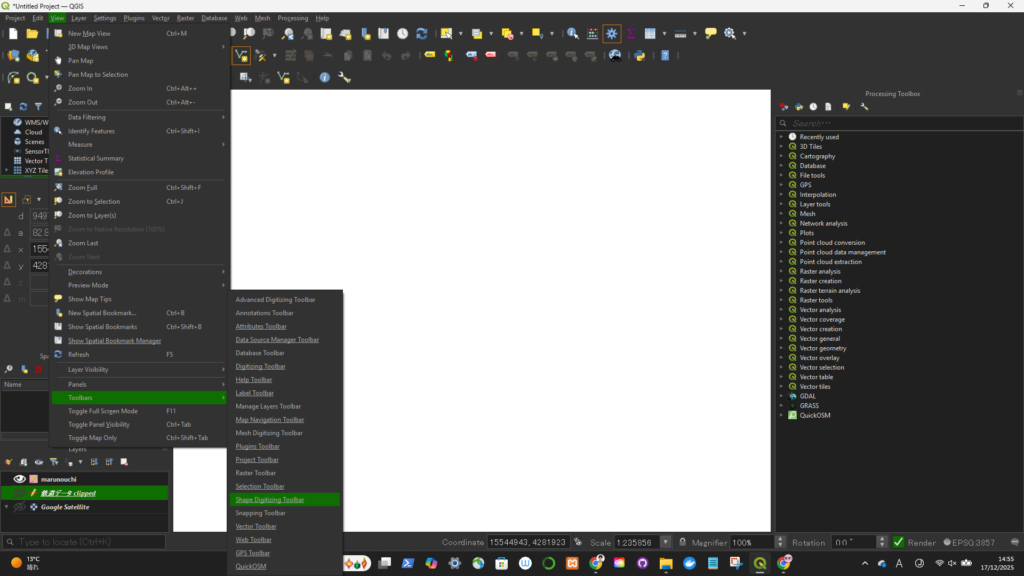
Task: Select the Identify Features tool
Action: pos(572,33)
